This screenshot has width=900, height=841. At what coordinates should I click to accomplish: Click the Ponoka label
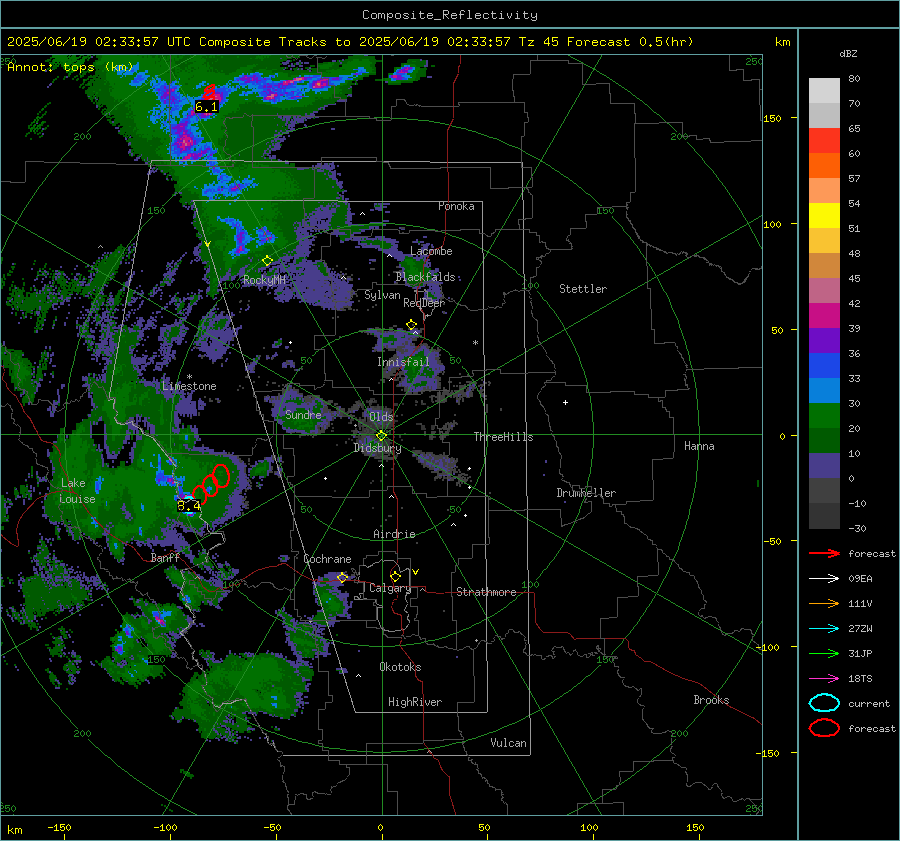pos(456,206)
